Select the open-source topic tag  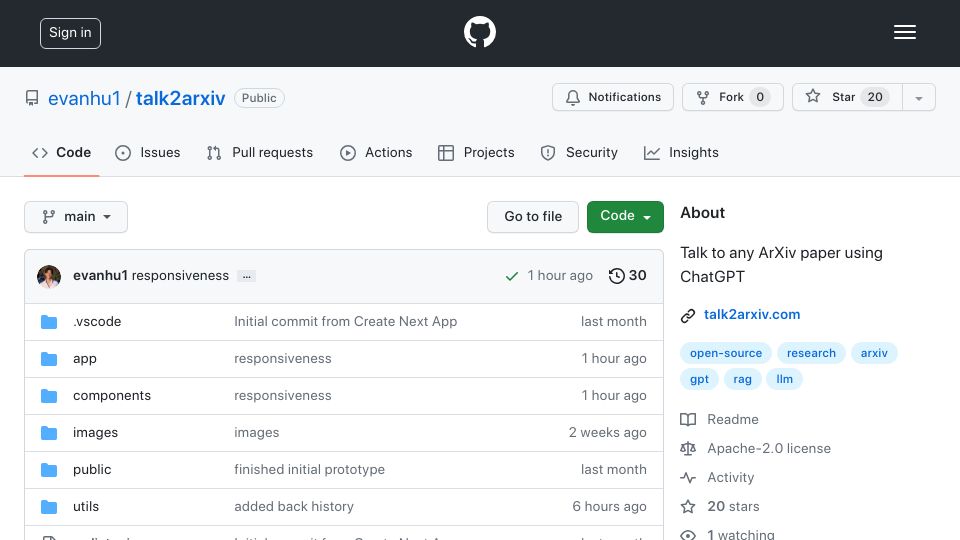726,353
